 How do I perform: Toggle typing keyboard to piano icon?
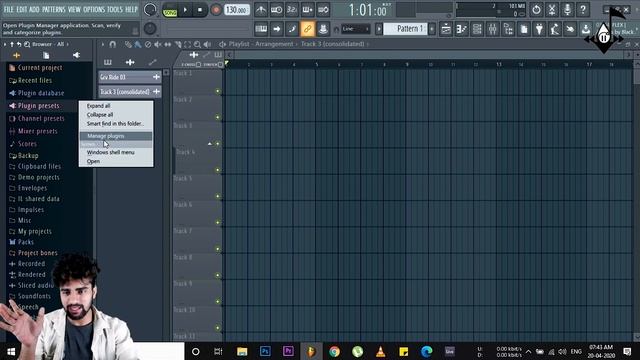(261, 29)
